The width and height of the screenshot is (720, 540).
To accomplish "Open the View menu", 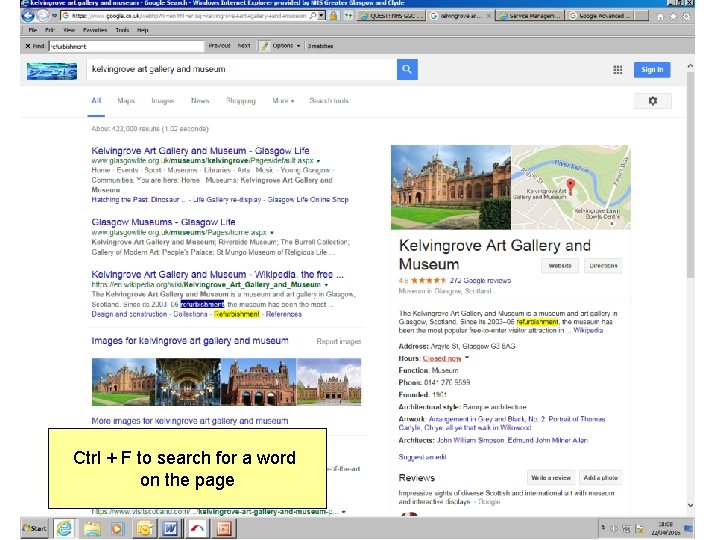I will [x=69, y=30].
